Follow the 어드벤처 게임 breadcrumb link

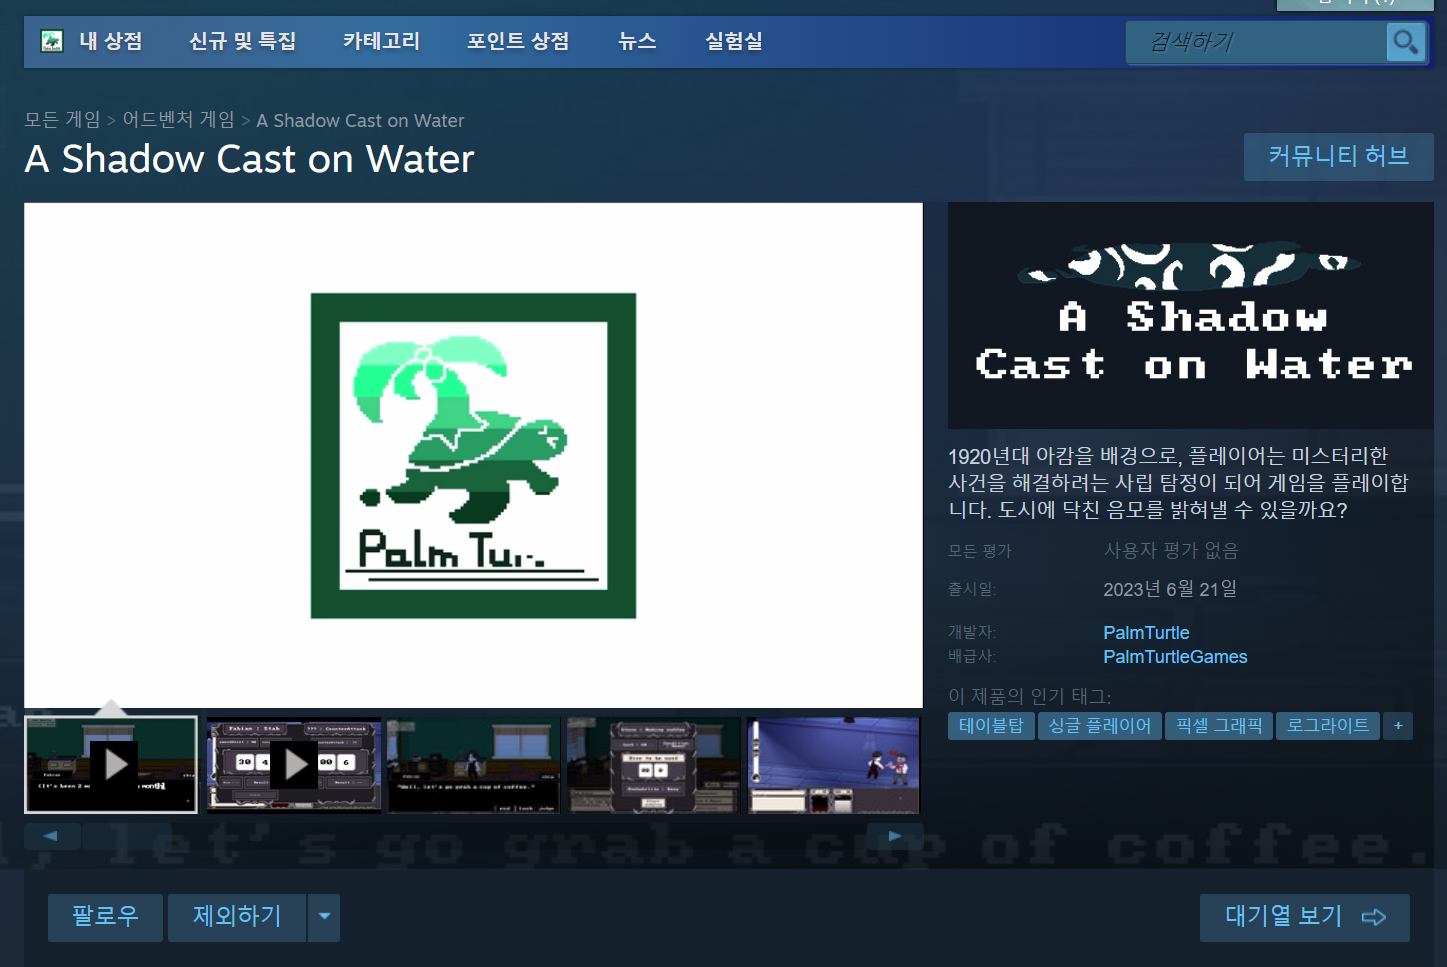tap(178, 120)
